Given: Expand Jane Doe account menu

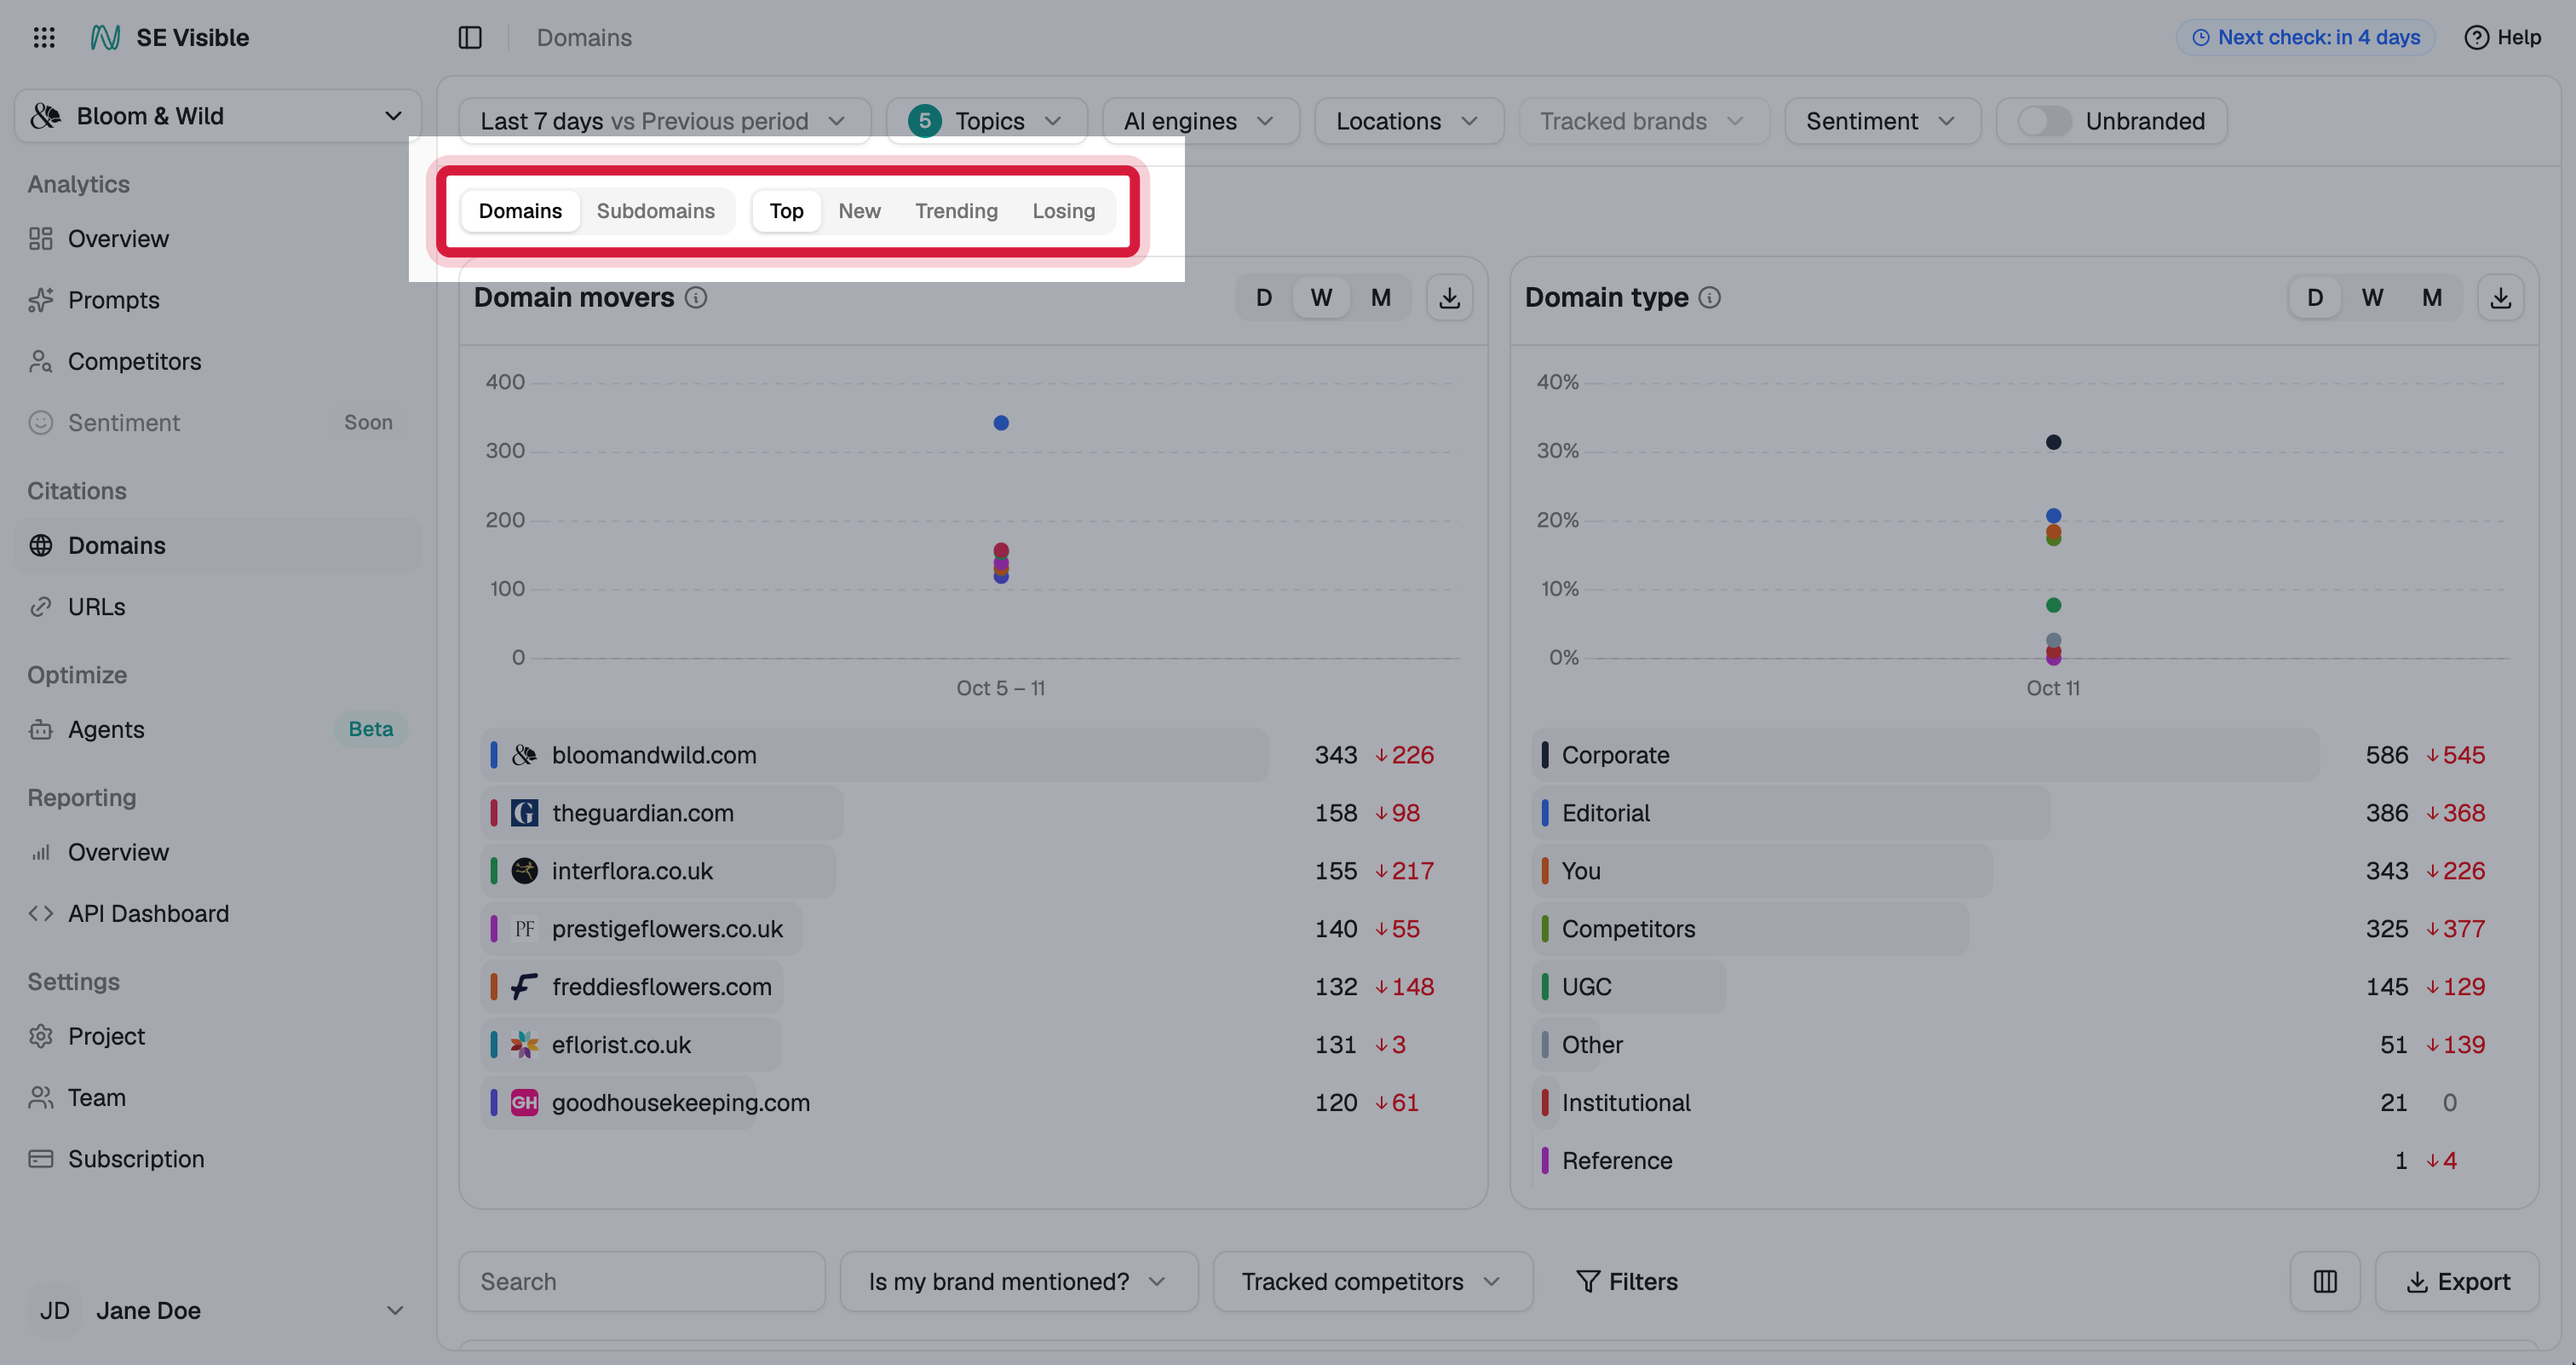Looking at the screenshot, I should point(217,1310).
